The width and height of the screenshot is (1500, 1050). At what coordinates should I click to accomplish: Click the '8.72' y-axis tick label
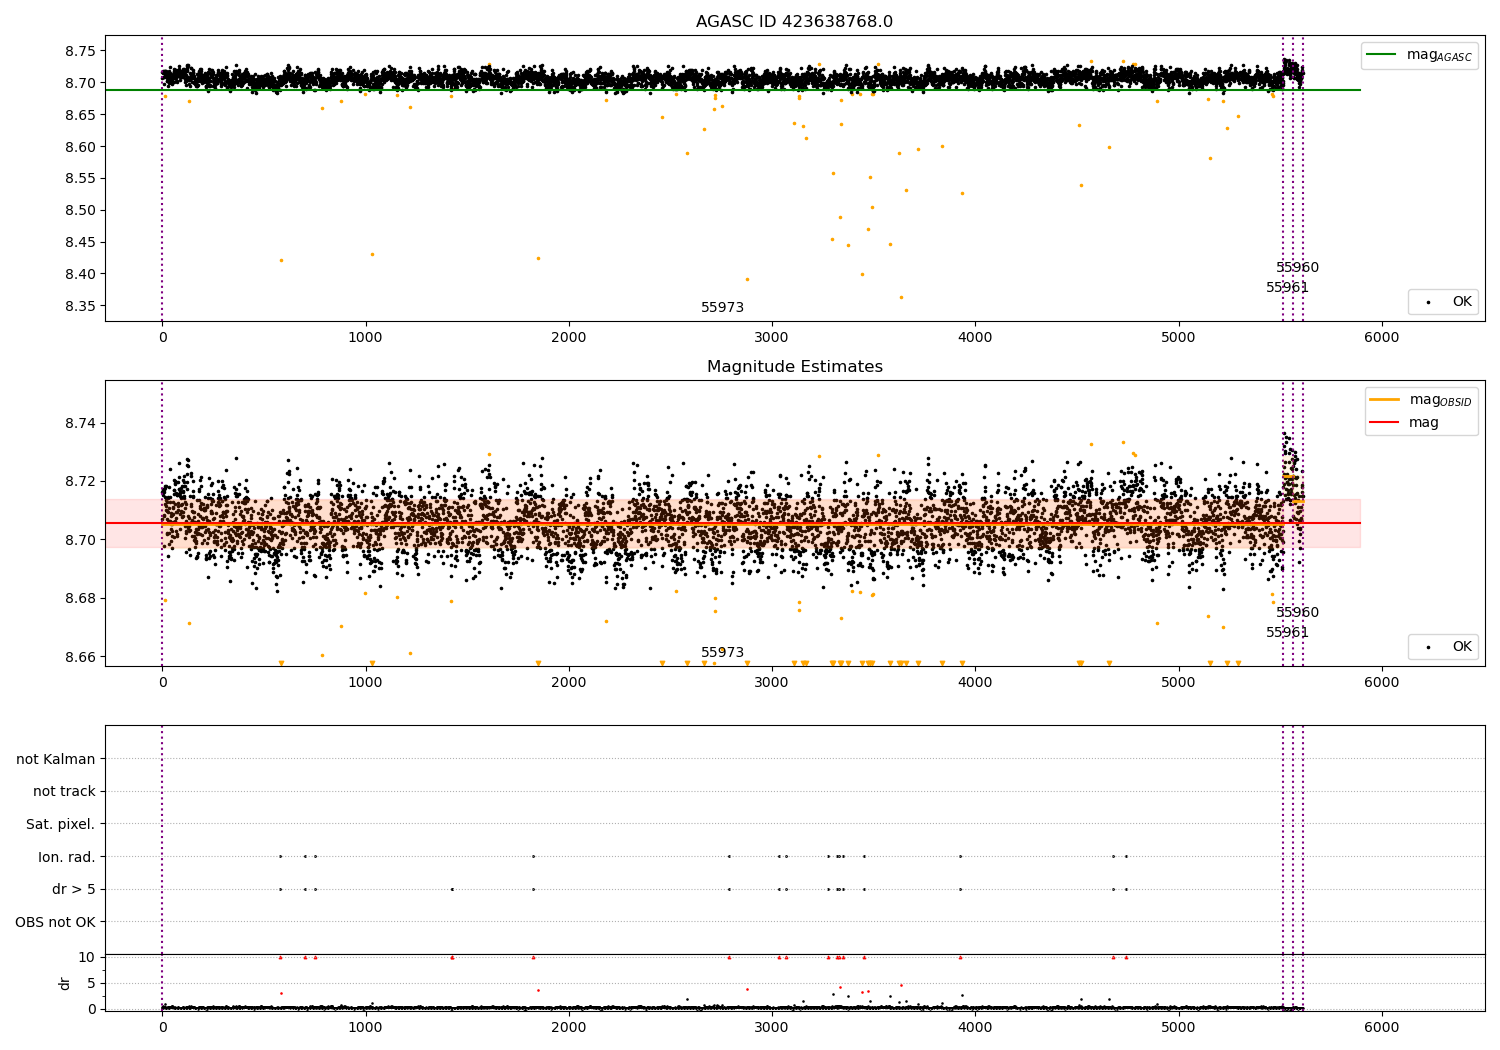pyautogui.click(x=80, y=482)
